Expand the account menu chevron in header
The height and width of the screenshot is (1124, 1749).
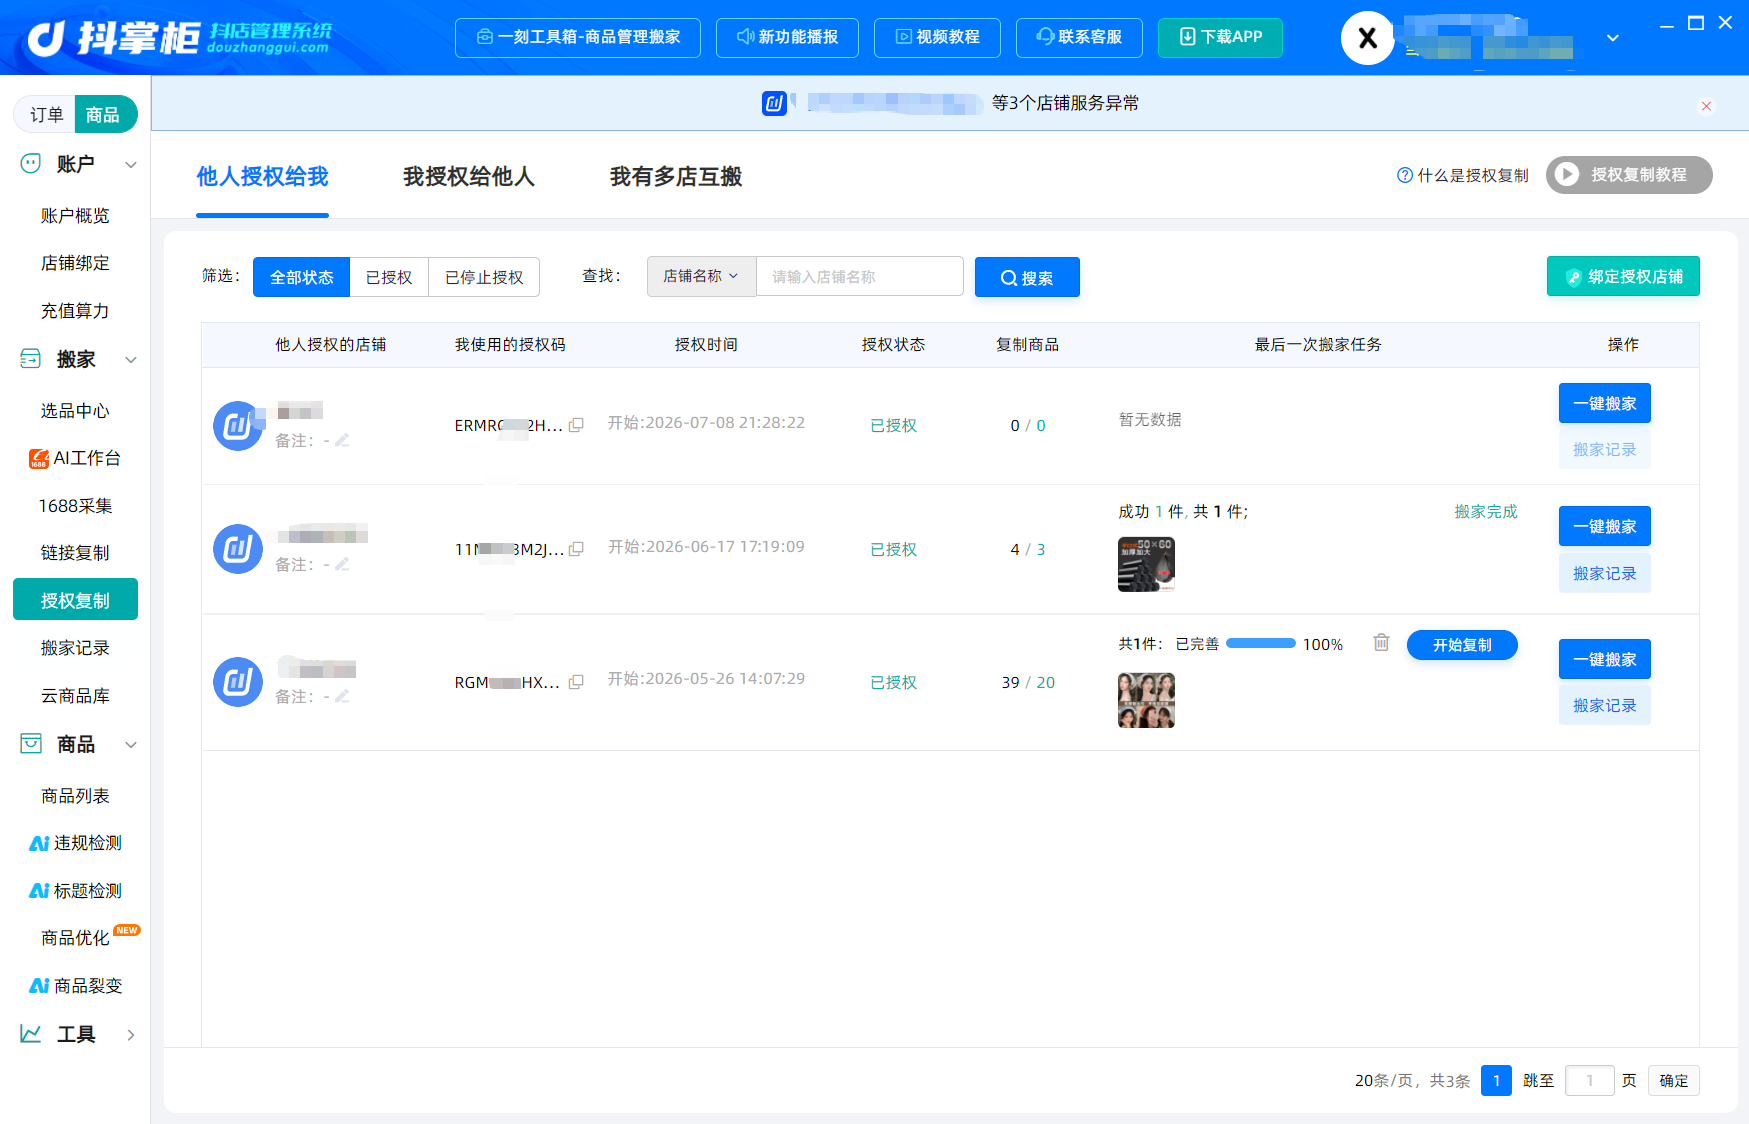(1612, 38)
